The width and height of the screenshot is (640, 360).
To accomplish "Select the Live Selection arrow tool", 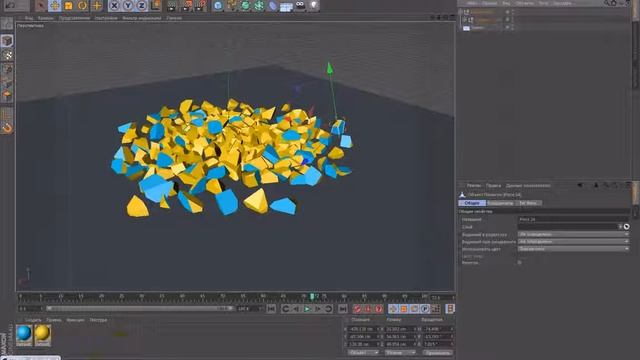I will tap(40, 5).
